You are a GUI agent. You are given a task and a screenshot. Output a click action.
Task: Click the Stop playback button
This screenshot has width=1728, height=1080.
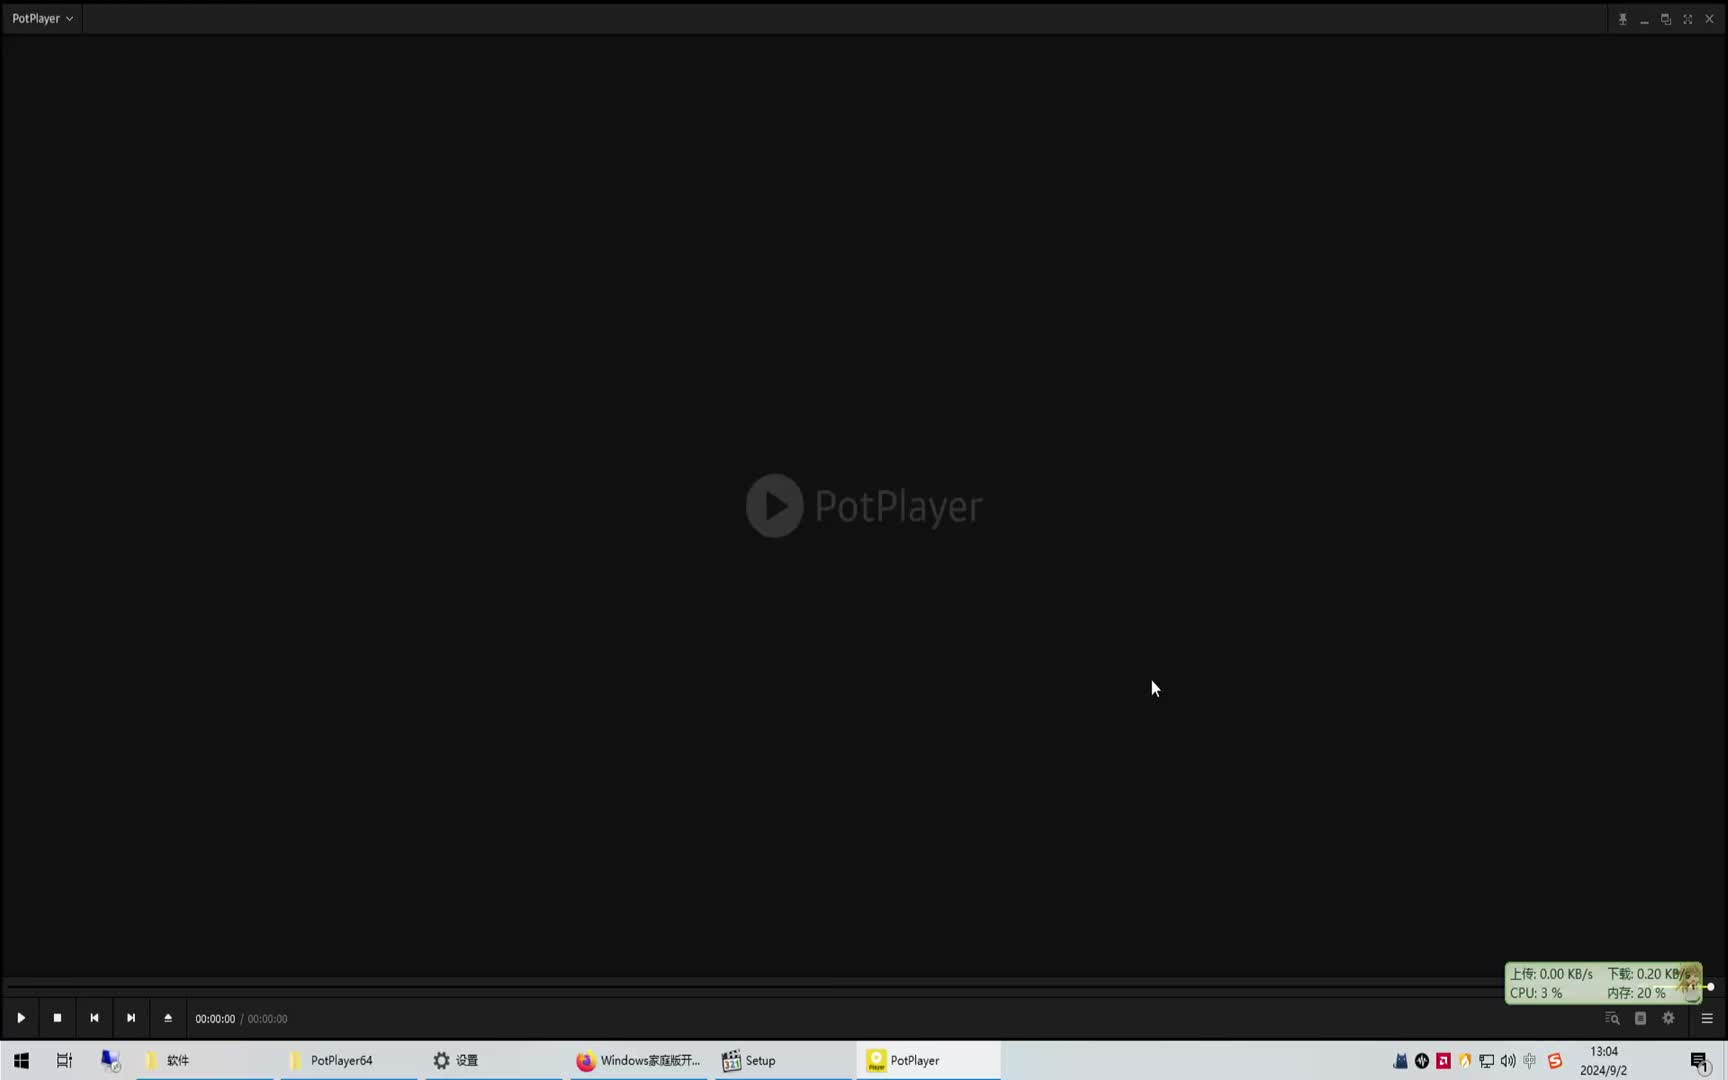(x=57, y=1018)
